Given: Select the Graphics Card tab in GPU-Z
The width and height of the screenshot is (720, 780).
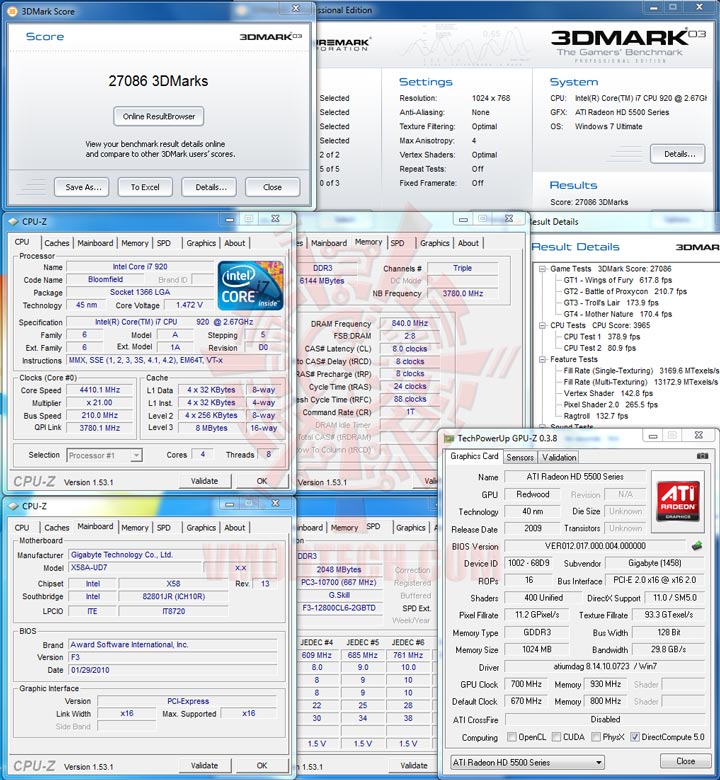Looking at the screenshot, I should pos(474,456).
